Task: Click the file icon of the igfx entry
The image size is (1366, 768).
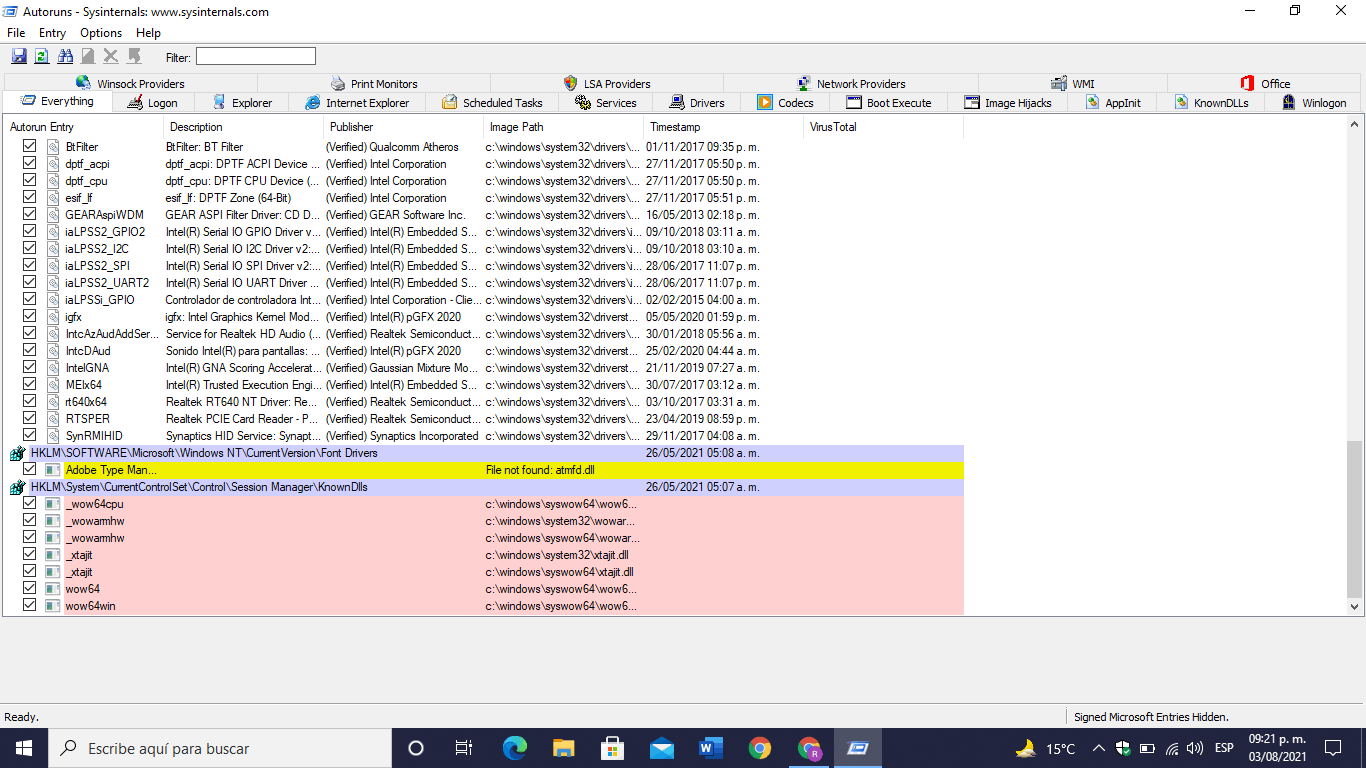Action: point(53,317)
